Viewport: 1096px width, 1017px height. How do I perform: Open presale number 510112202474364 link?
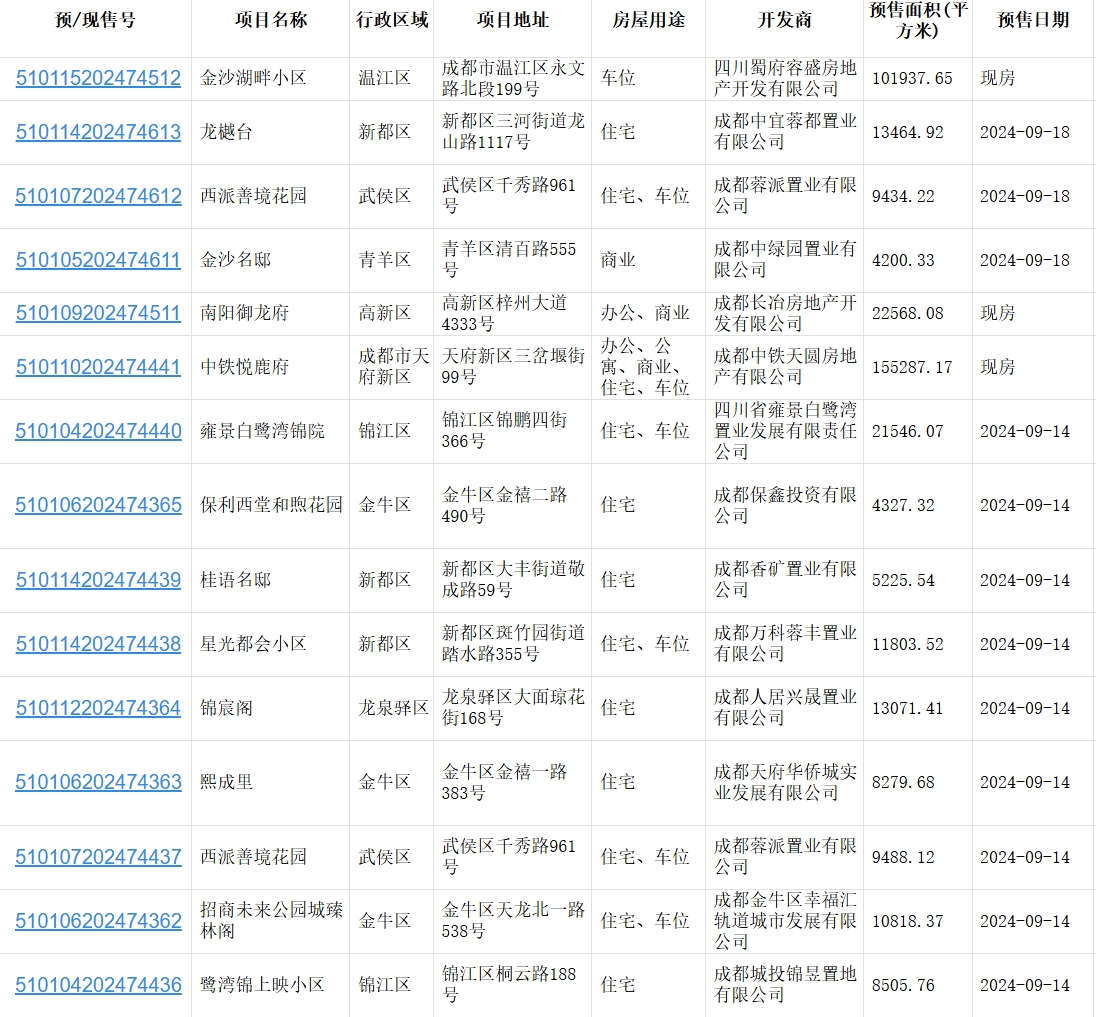pos(98,708)
